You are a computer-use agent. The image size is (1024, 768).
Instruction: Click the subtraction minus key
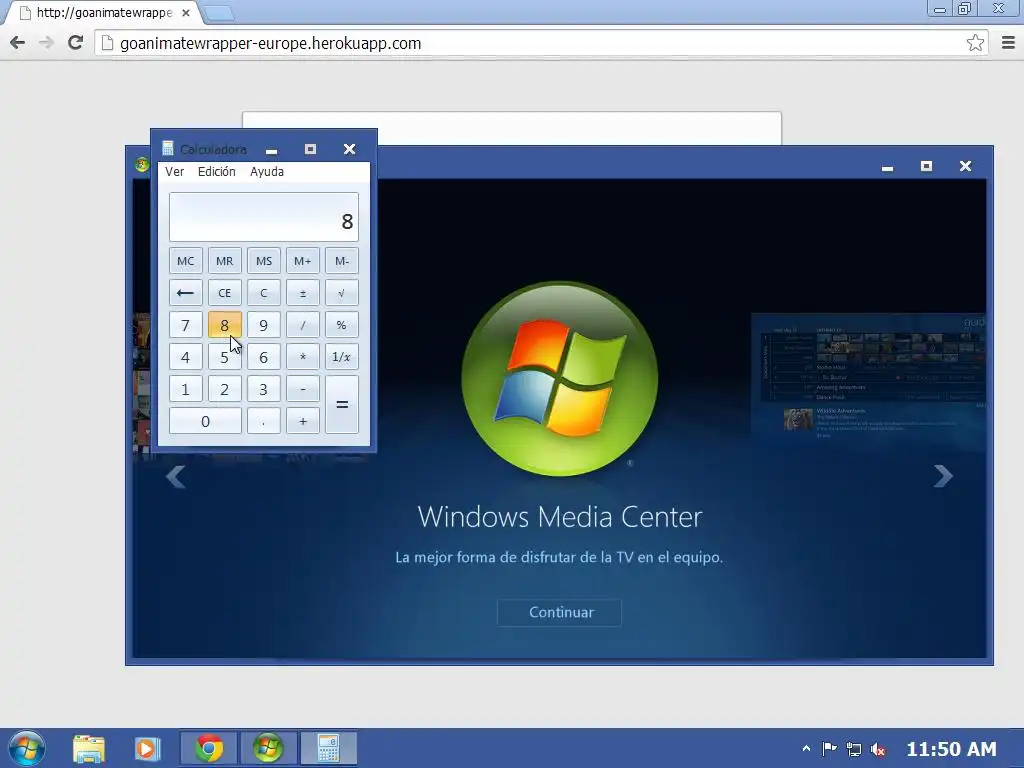tap(302, 389)
